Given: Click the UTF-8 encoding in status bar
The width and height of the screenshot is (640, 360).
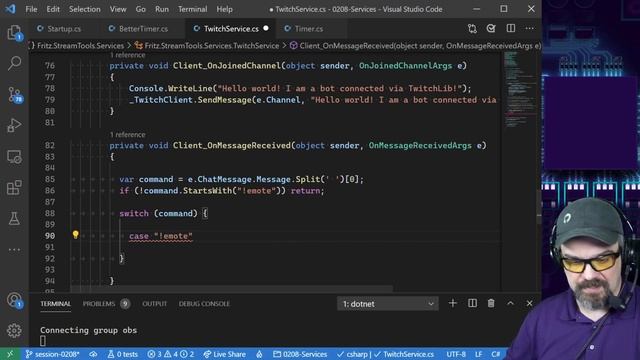Looking at the screenshot, I should (456, 354).
